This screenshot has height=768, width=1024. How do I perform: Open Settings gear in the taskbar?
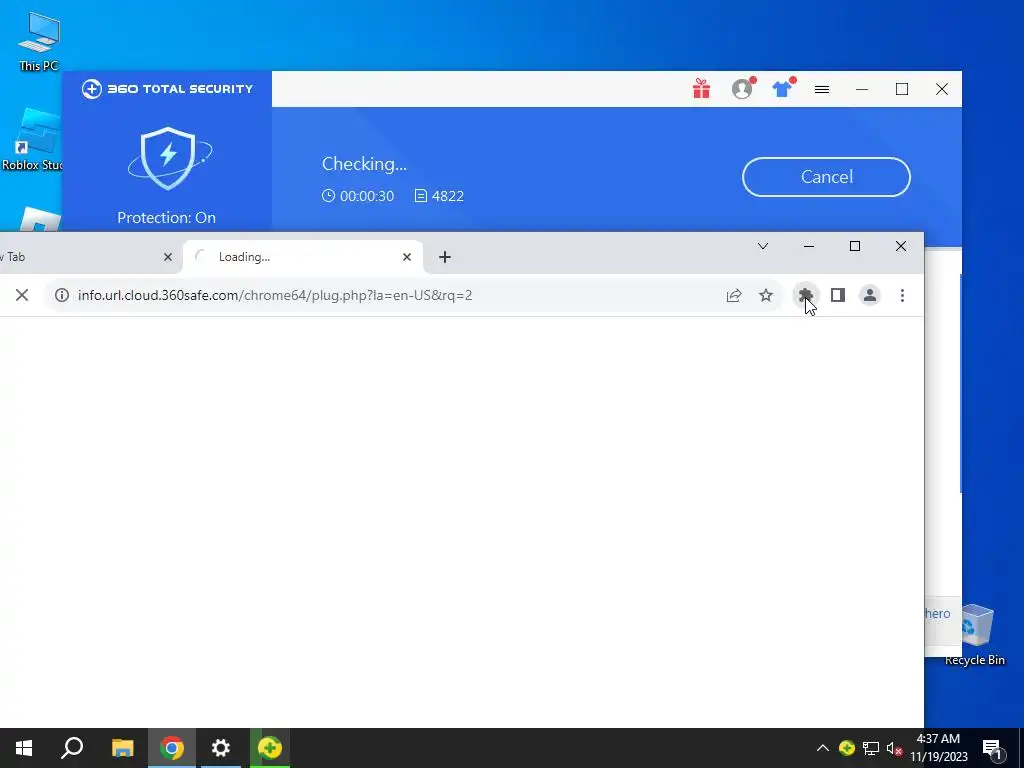[x=221, y=748]
